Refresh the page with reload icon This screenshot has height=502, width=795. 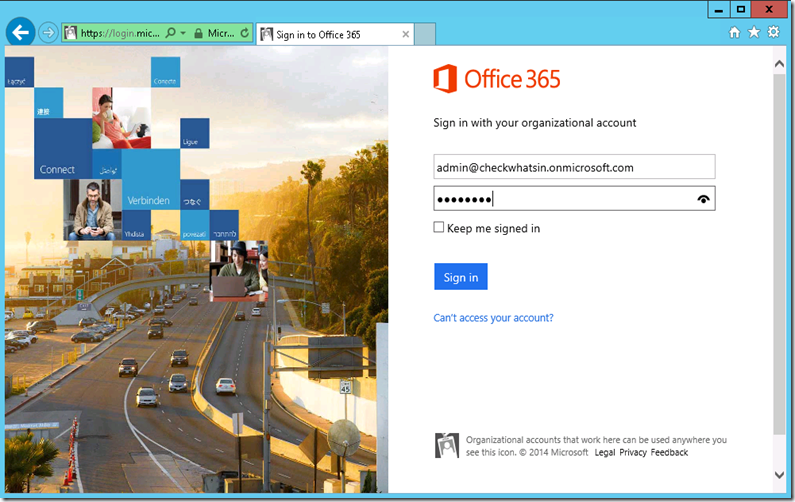(245, 33)
